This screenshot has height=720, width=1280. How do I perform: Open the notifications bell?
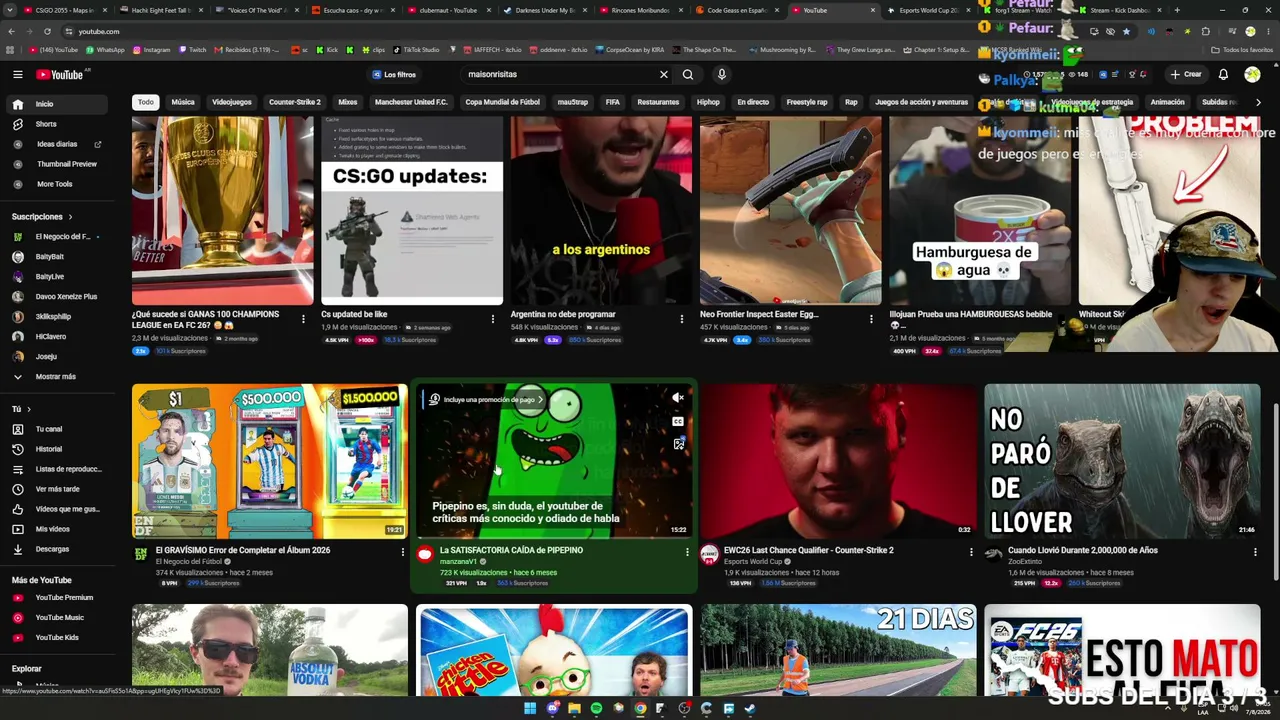1223,74
